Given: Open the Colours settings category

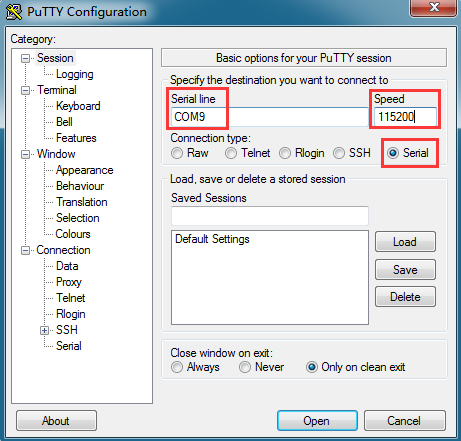Looking at the screenshot, I should click(x=73, y=234).
